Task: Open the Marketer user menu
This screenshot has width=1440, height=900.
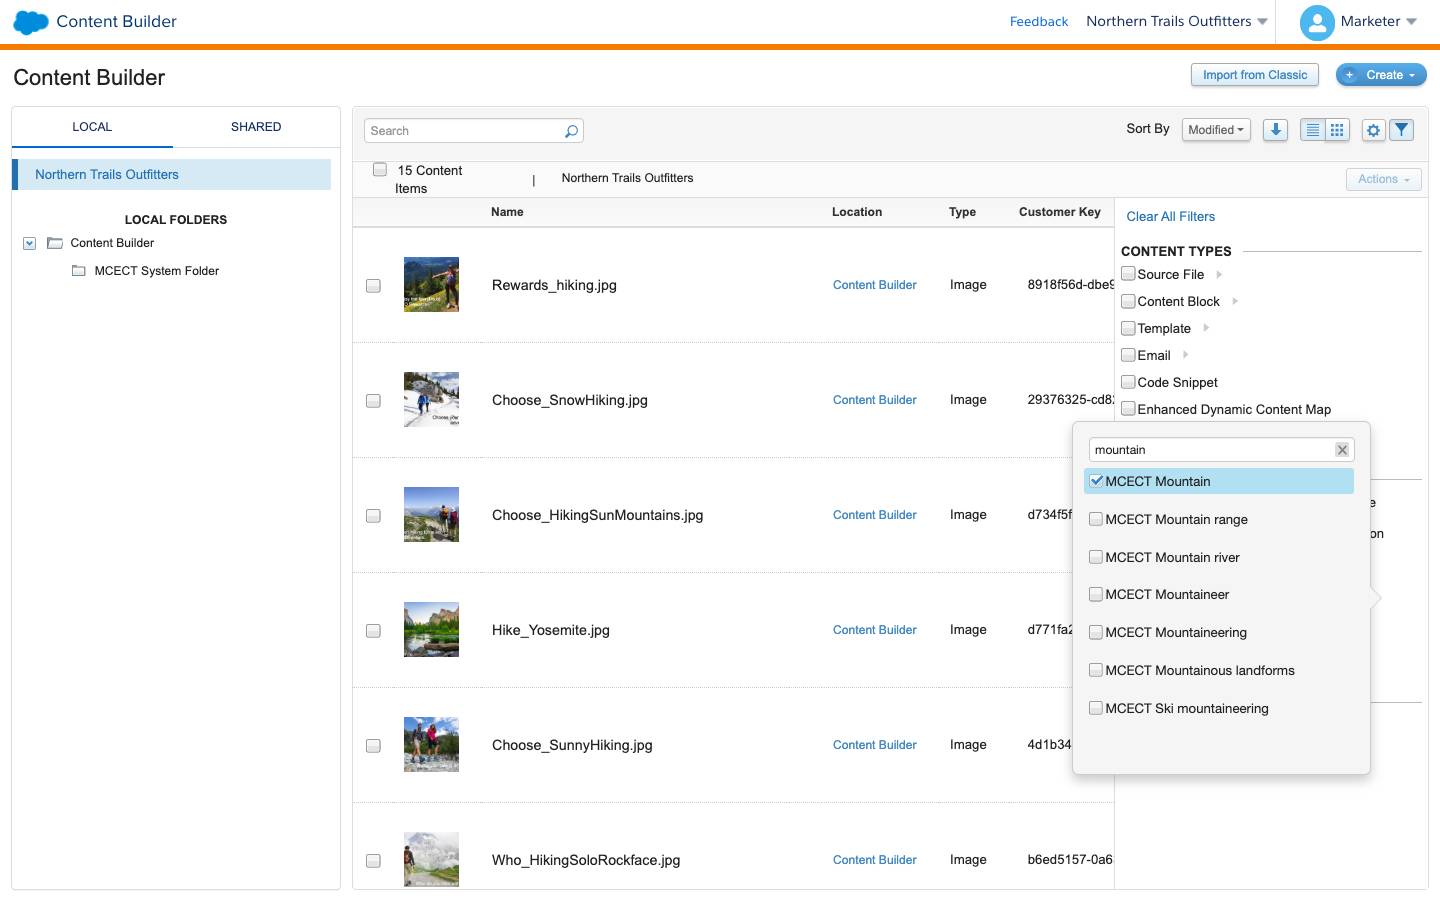Action: coord(1378,21)
